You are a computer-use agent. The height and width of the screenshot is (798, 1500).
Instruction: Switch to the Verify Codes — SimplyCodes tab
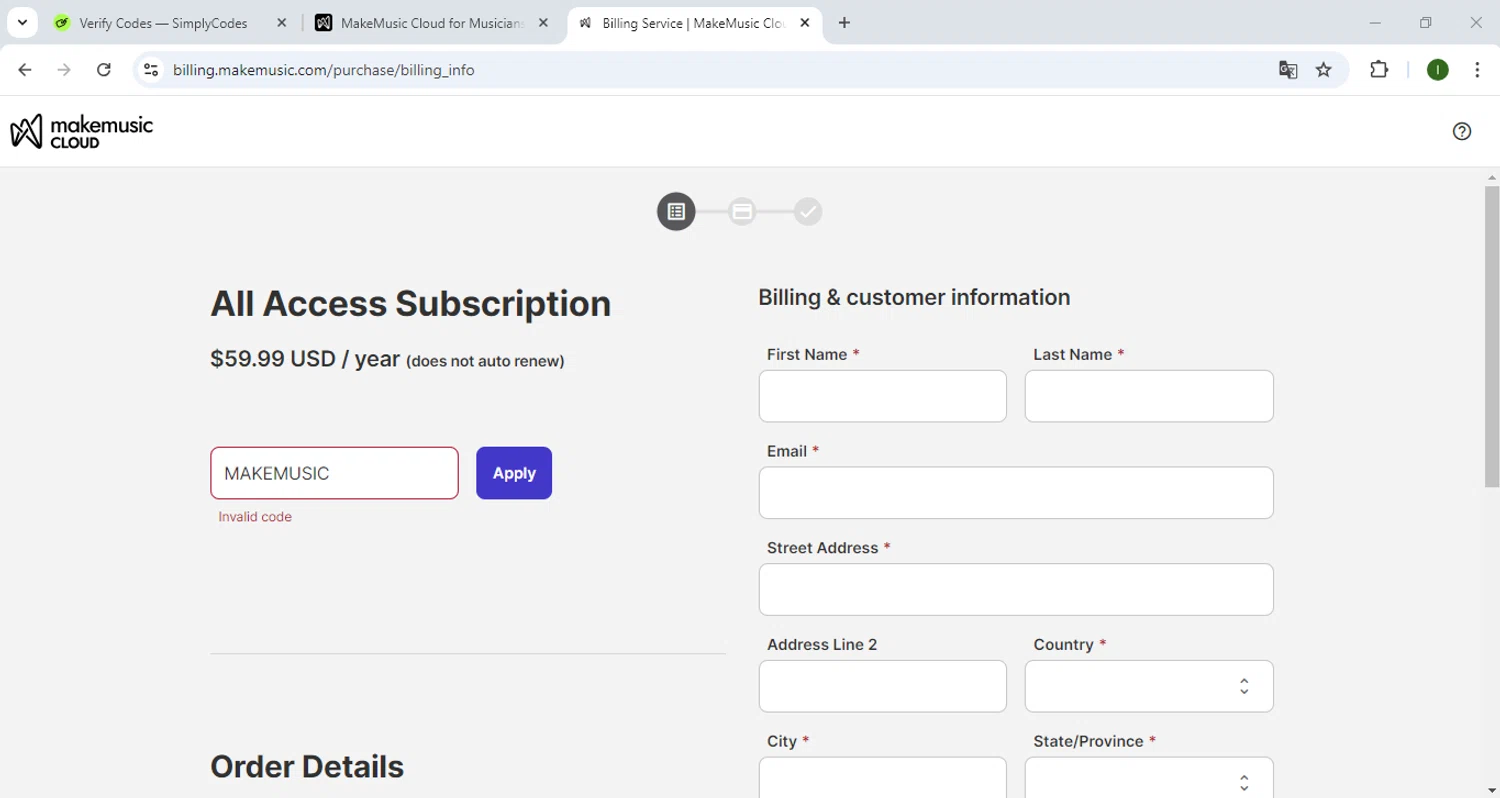pos(163,23)
